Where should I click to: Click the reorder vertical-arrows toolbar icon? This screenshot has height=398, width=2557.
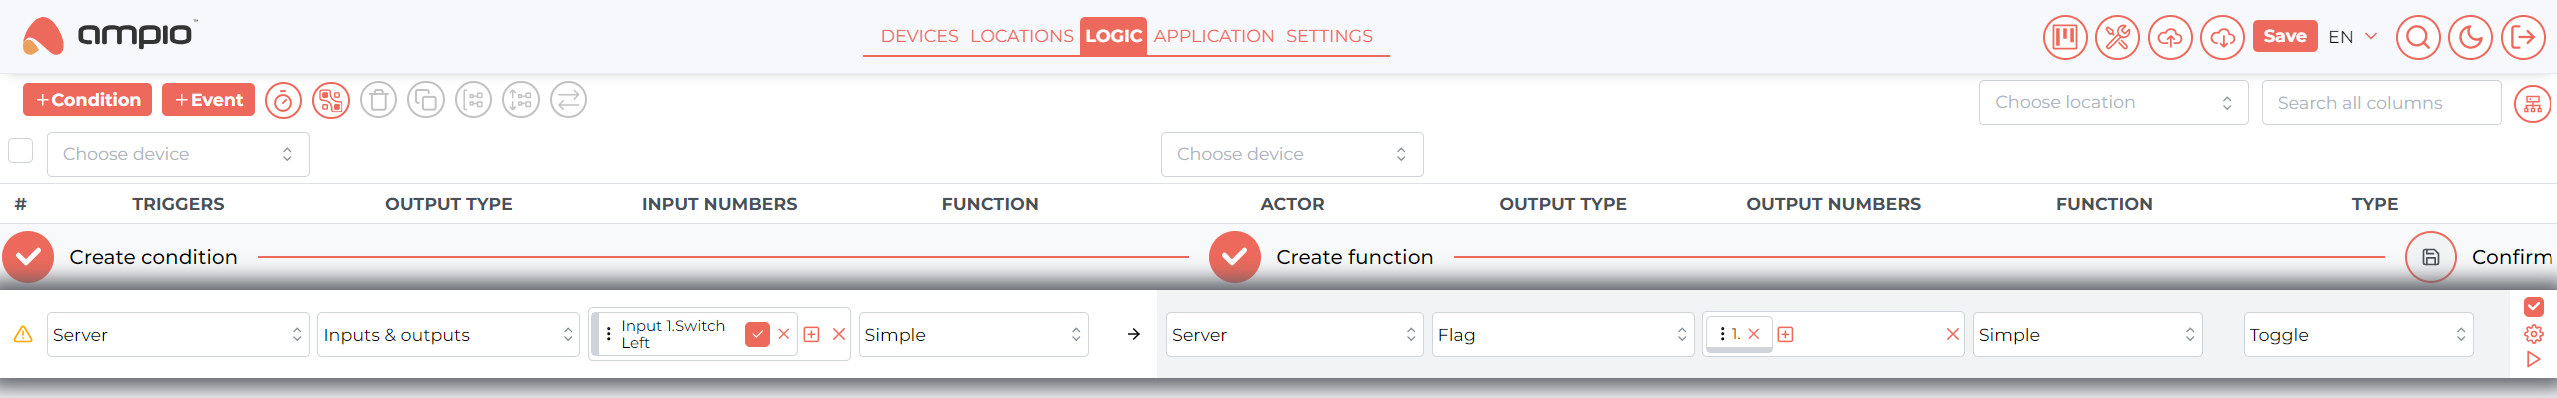pyautogui.click(x=521, y=101)
